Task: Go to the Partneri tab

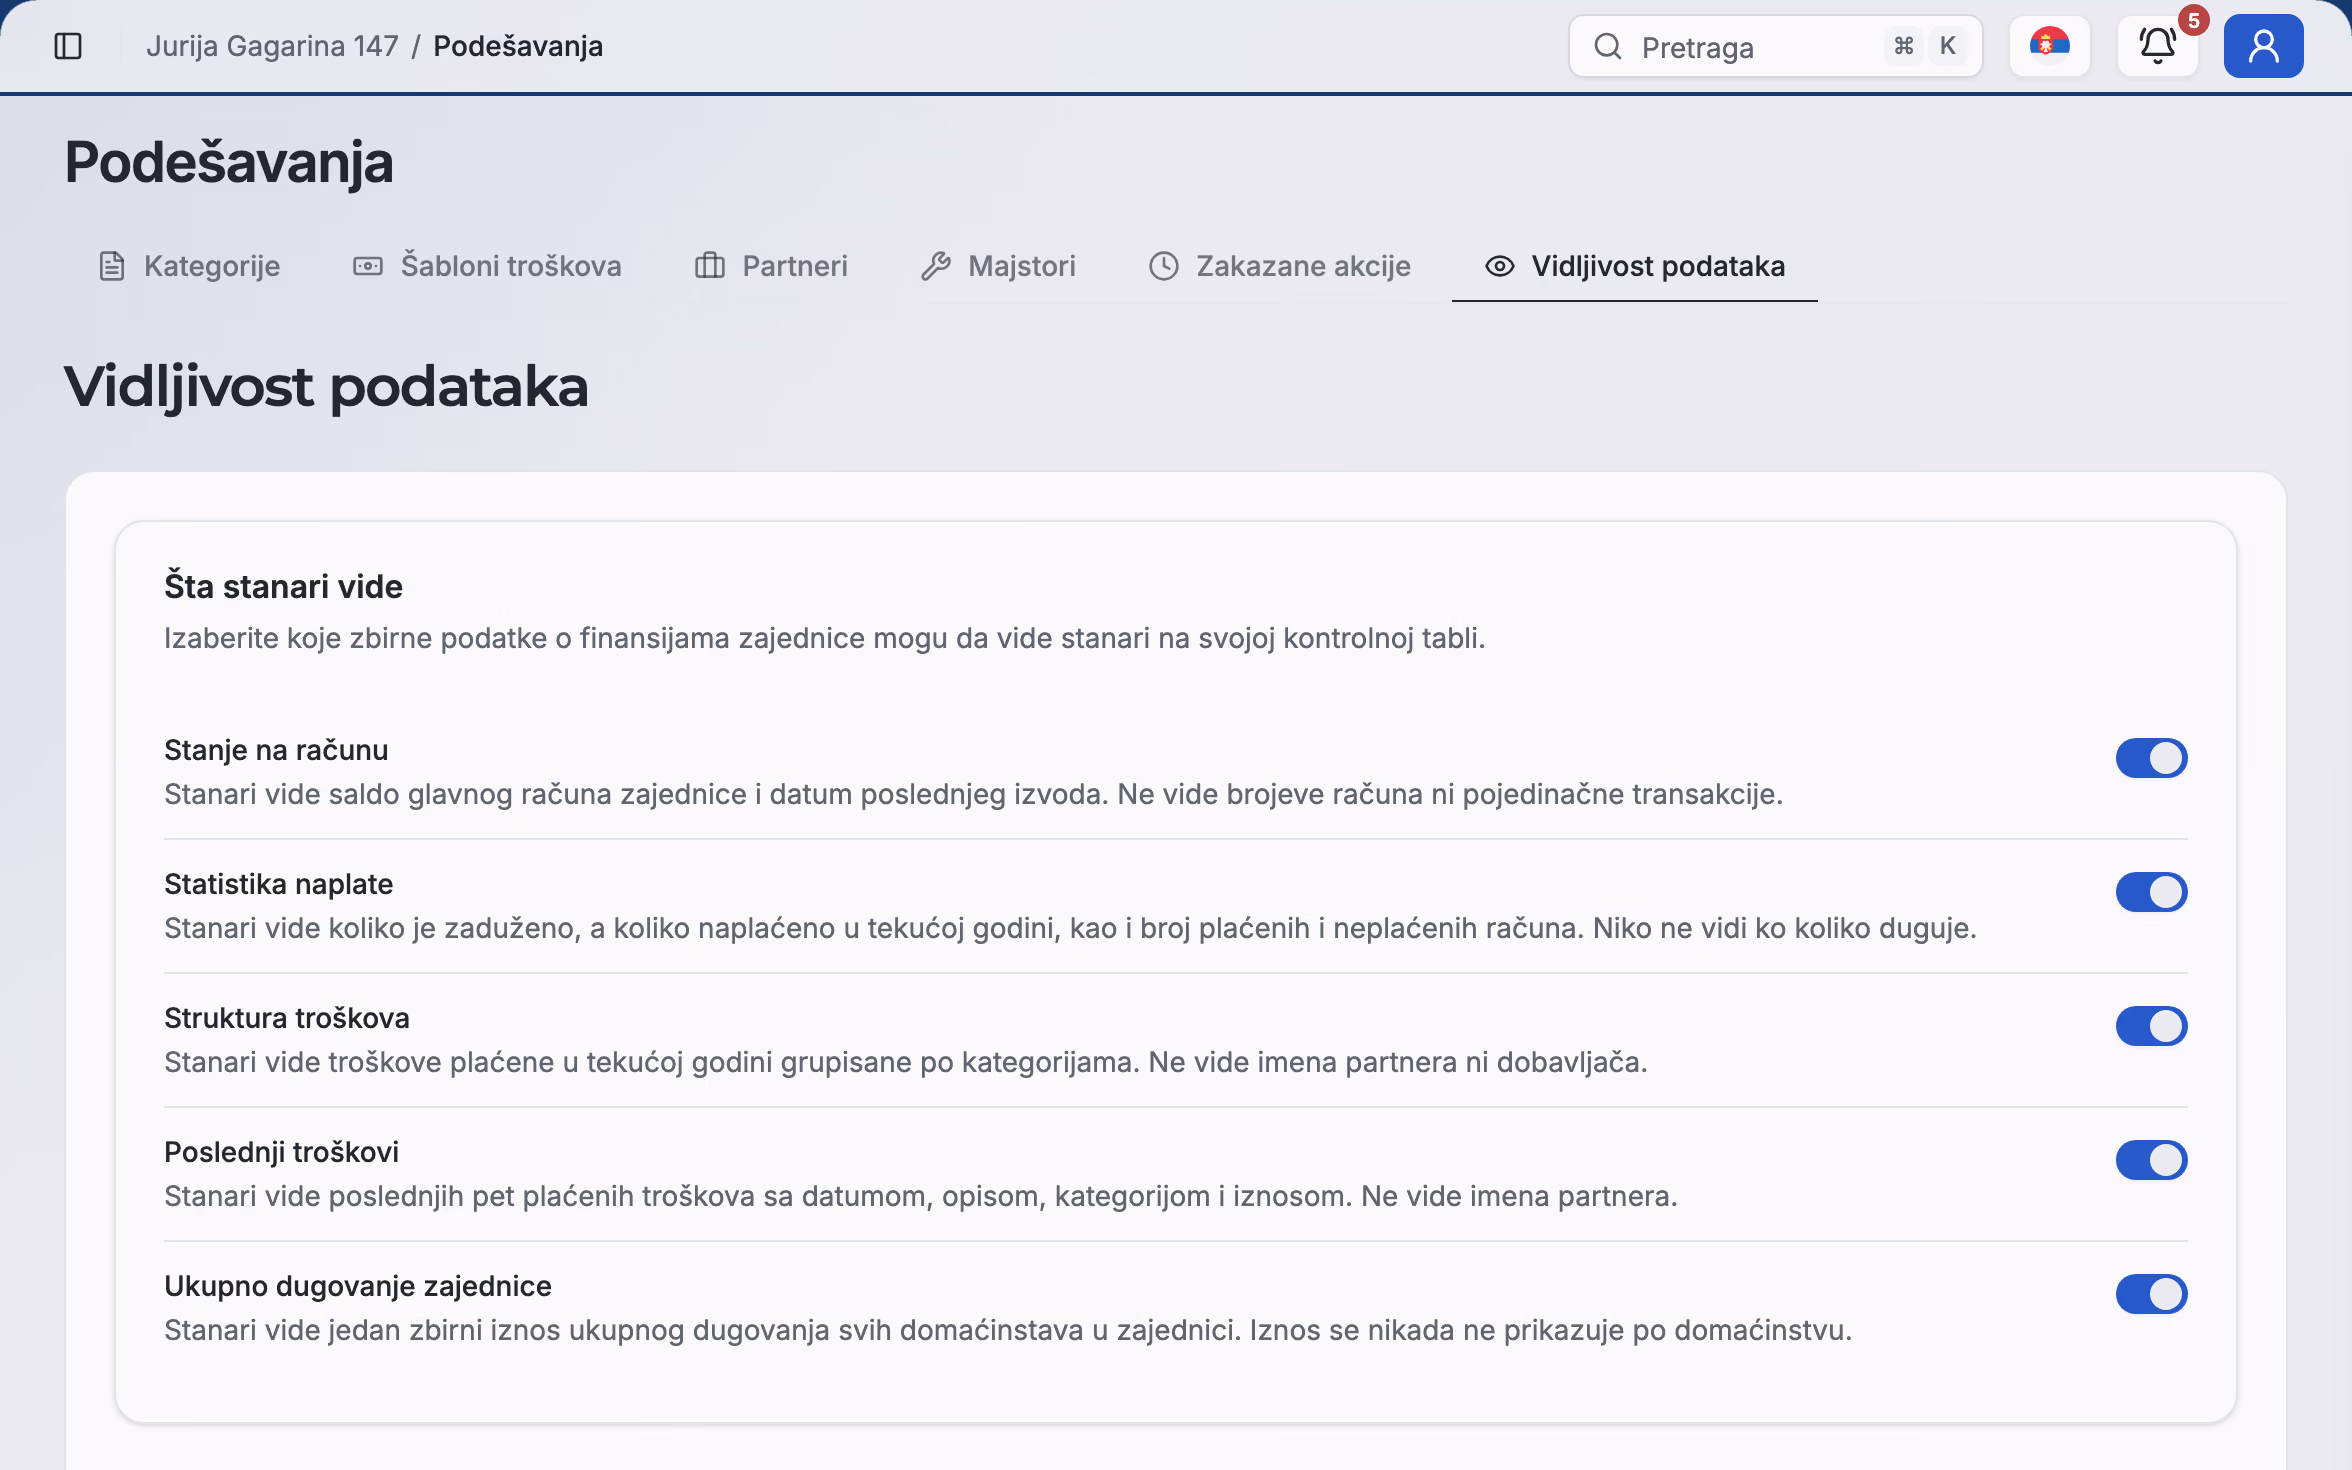Action: (771, 266)
